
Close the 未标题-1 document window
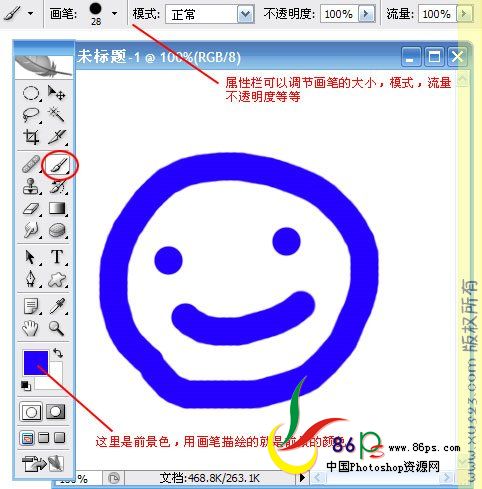(457, 57)
